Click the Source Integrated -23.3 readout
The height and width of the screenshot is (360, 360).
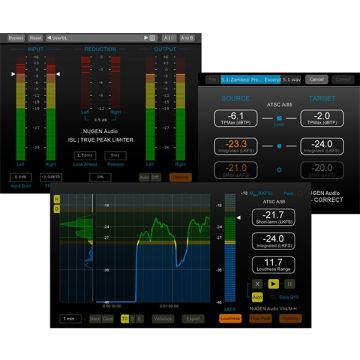point(236,146)
